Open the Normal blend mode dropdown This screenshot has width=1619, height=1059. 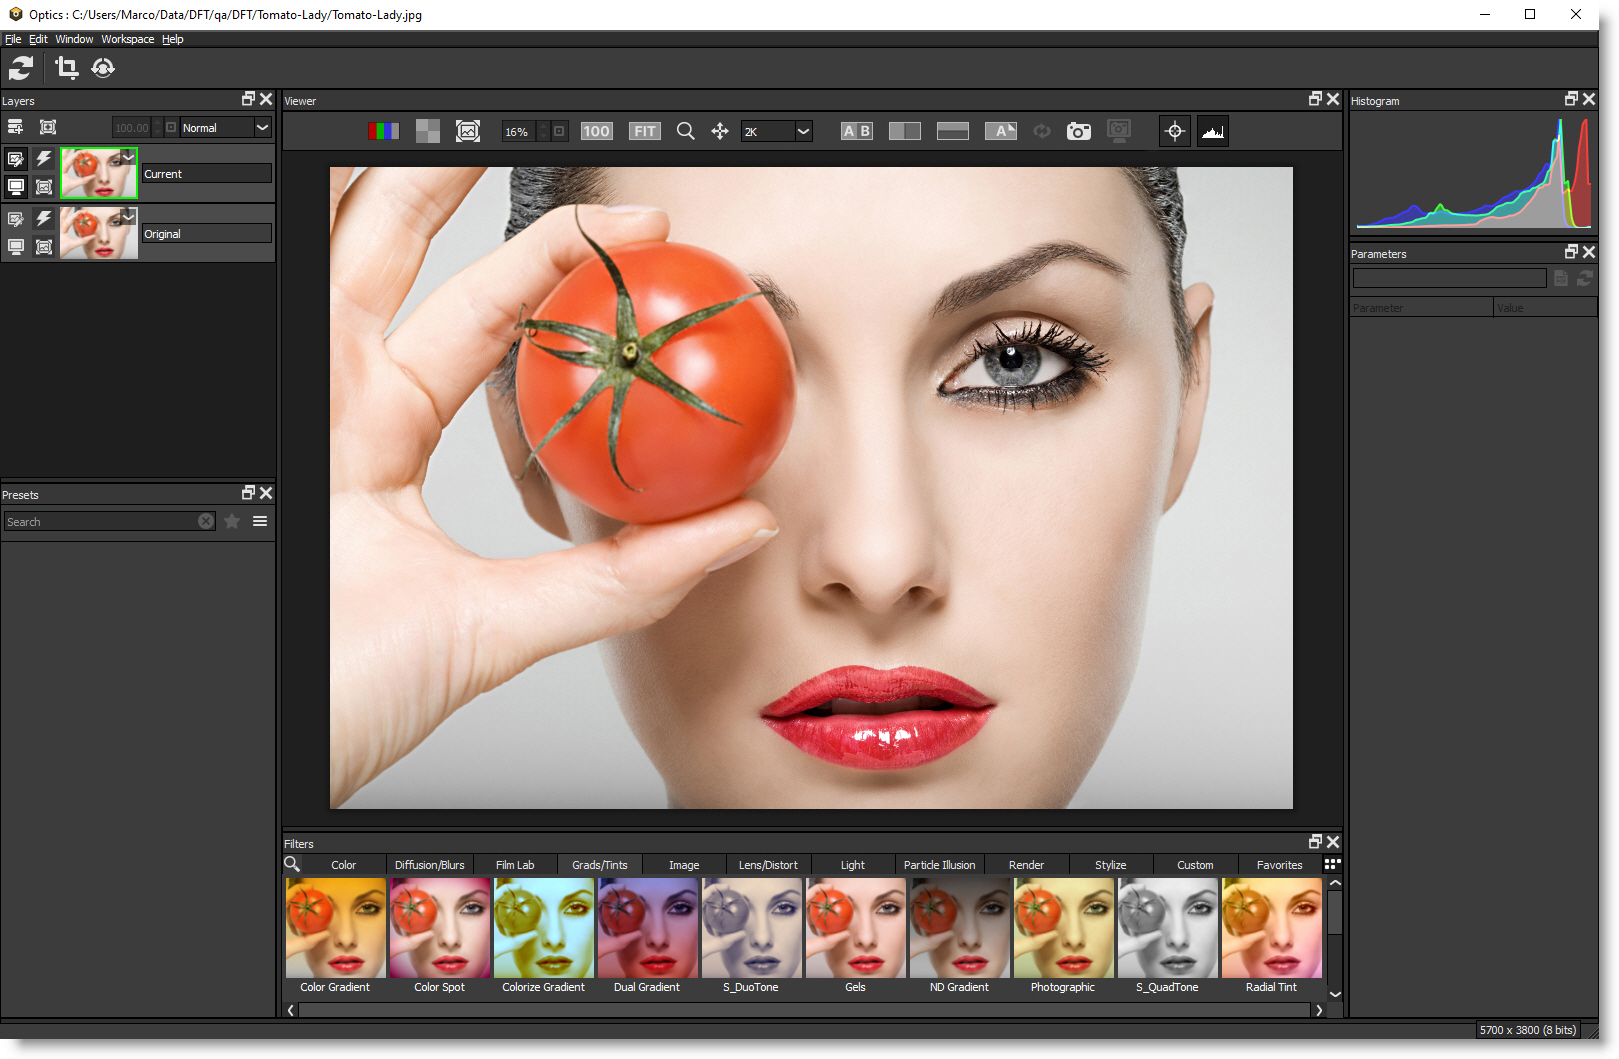(262, 127)
